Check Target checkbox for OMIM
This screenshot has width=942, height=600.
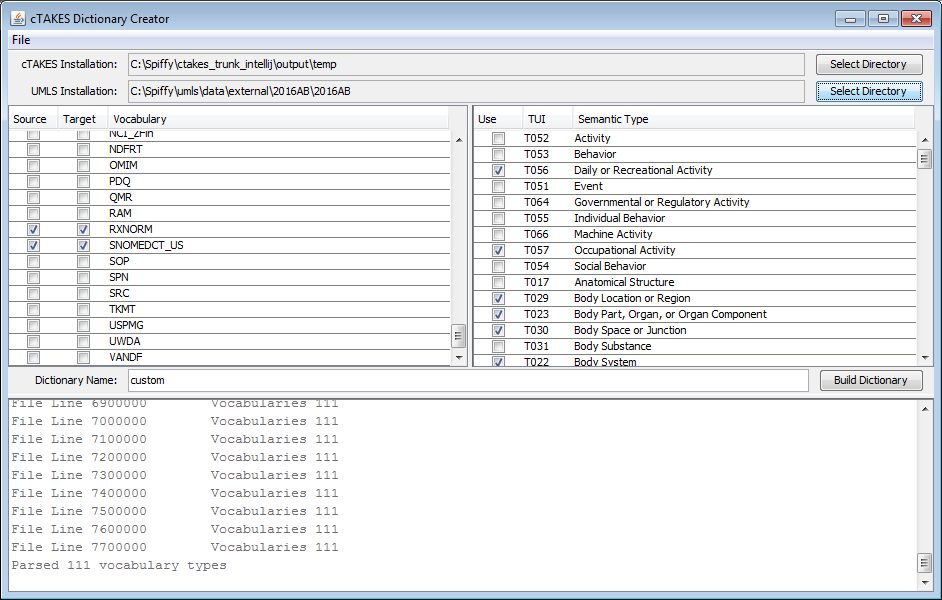click(84, 165)
